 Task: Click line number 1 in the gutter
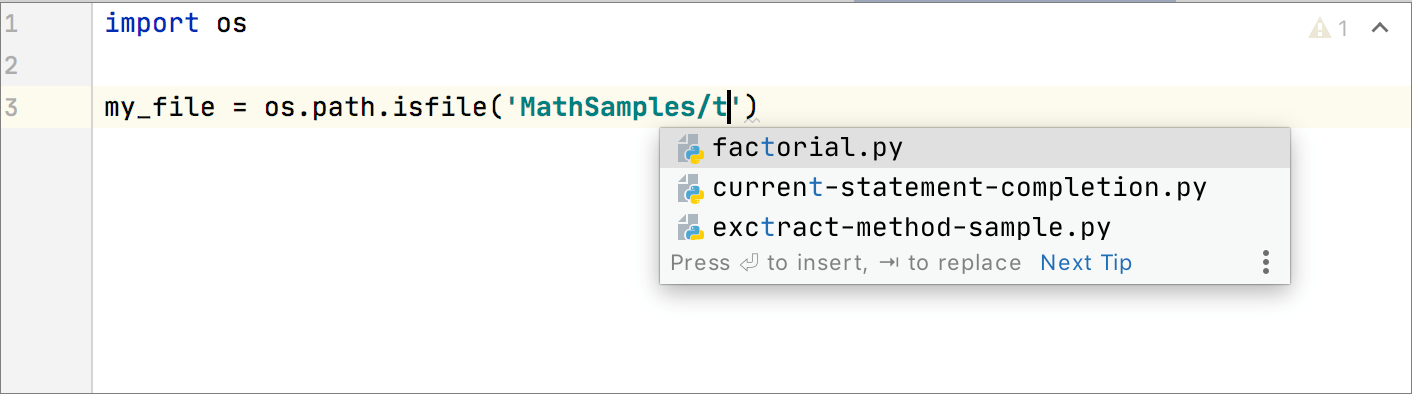(x=10, y=24)
